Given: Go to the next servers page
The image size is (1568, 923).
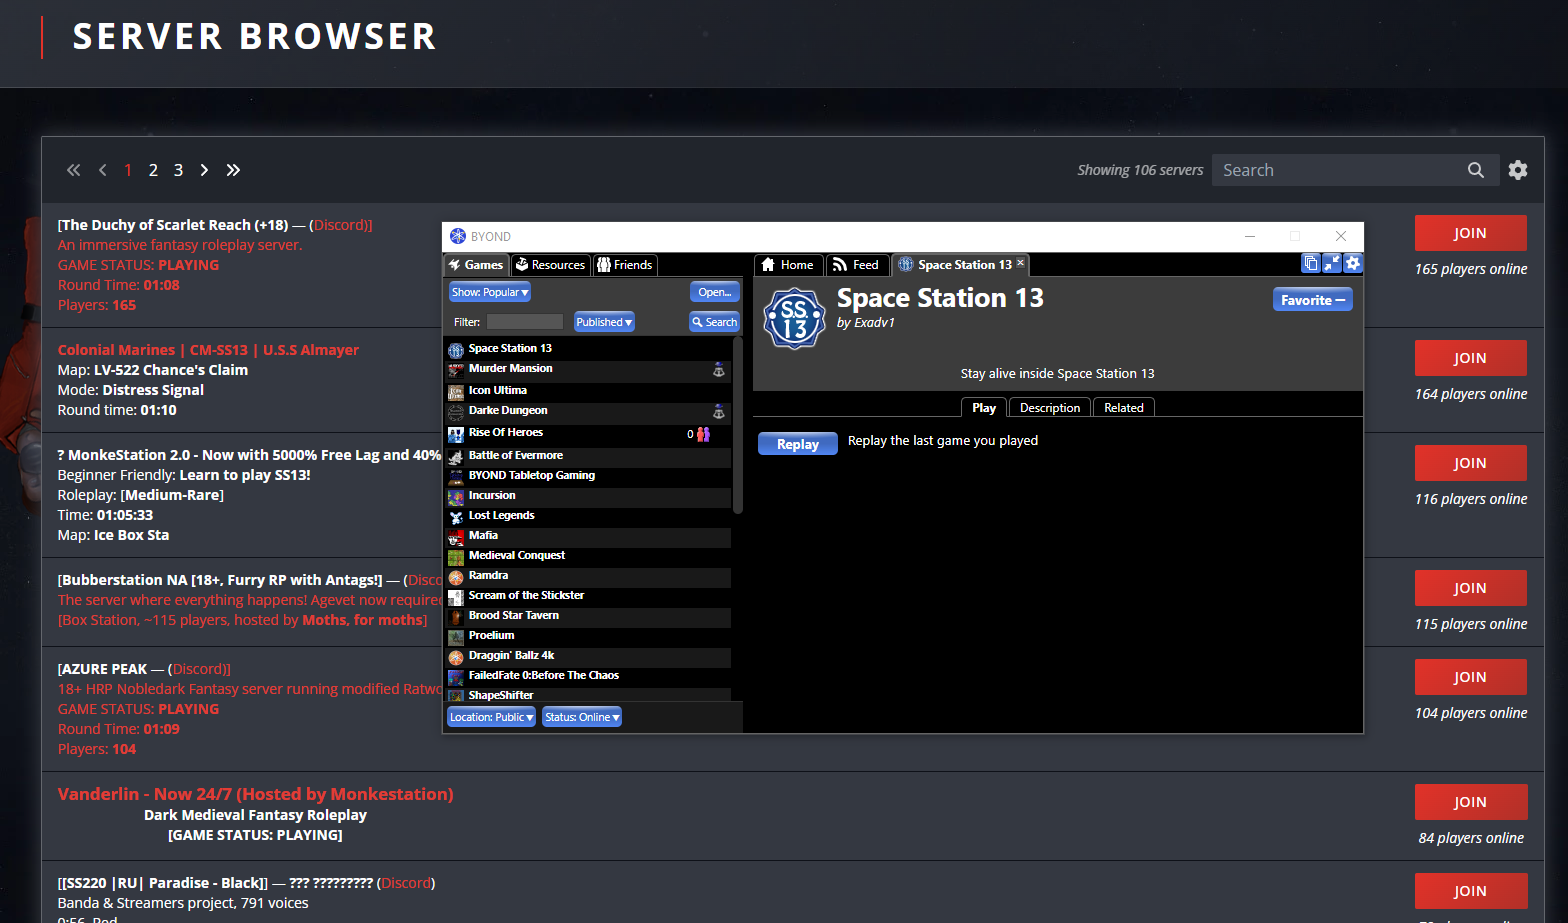Looking at the screenshot, I should pos(204,170).
